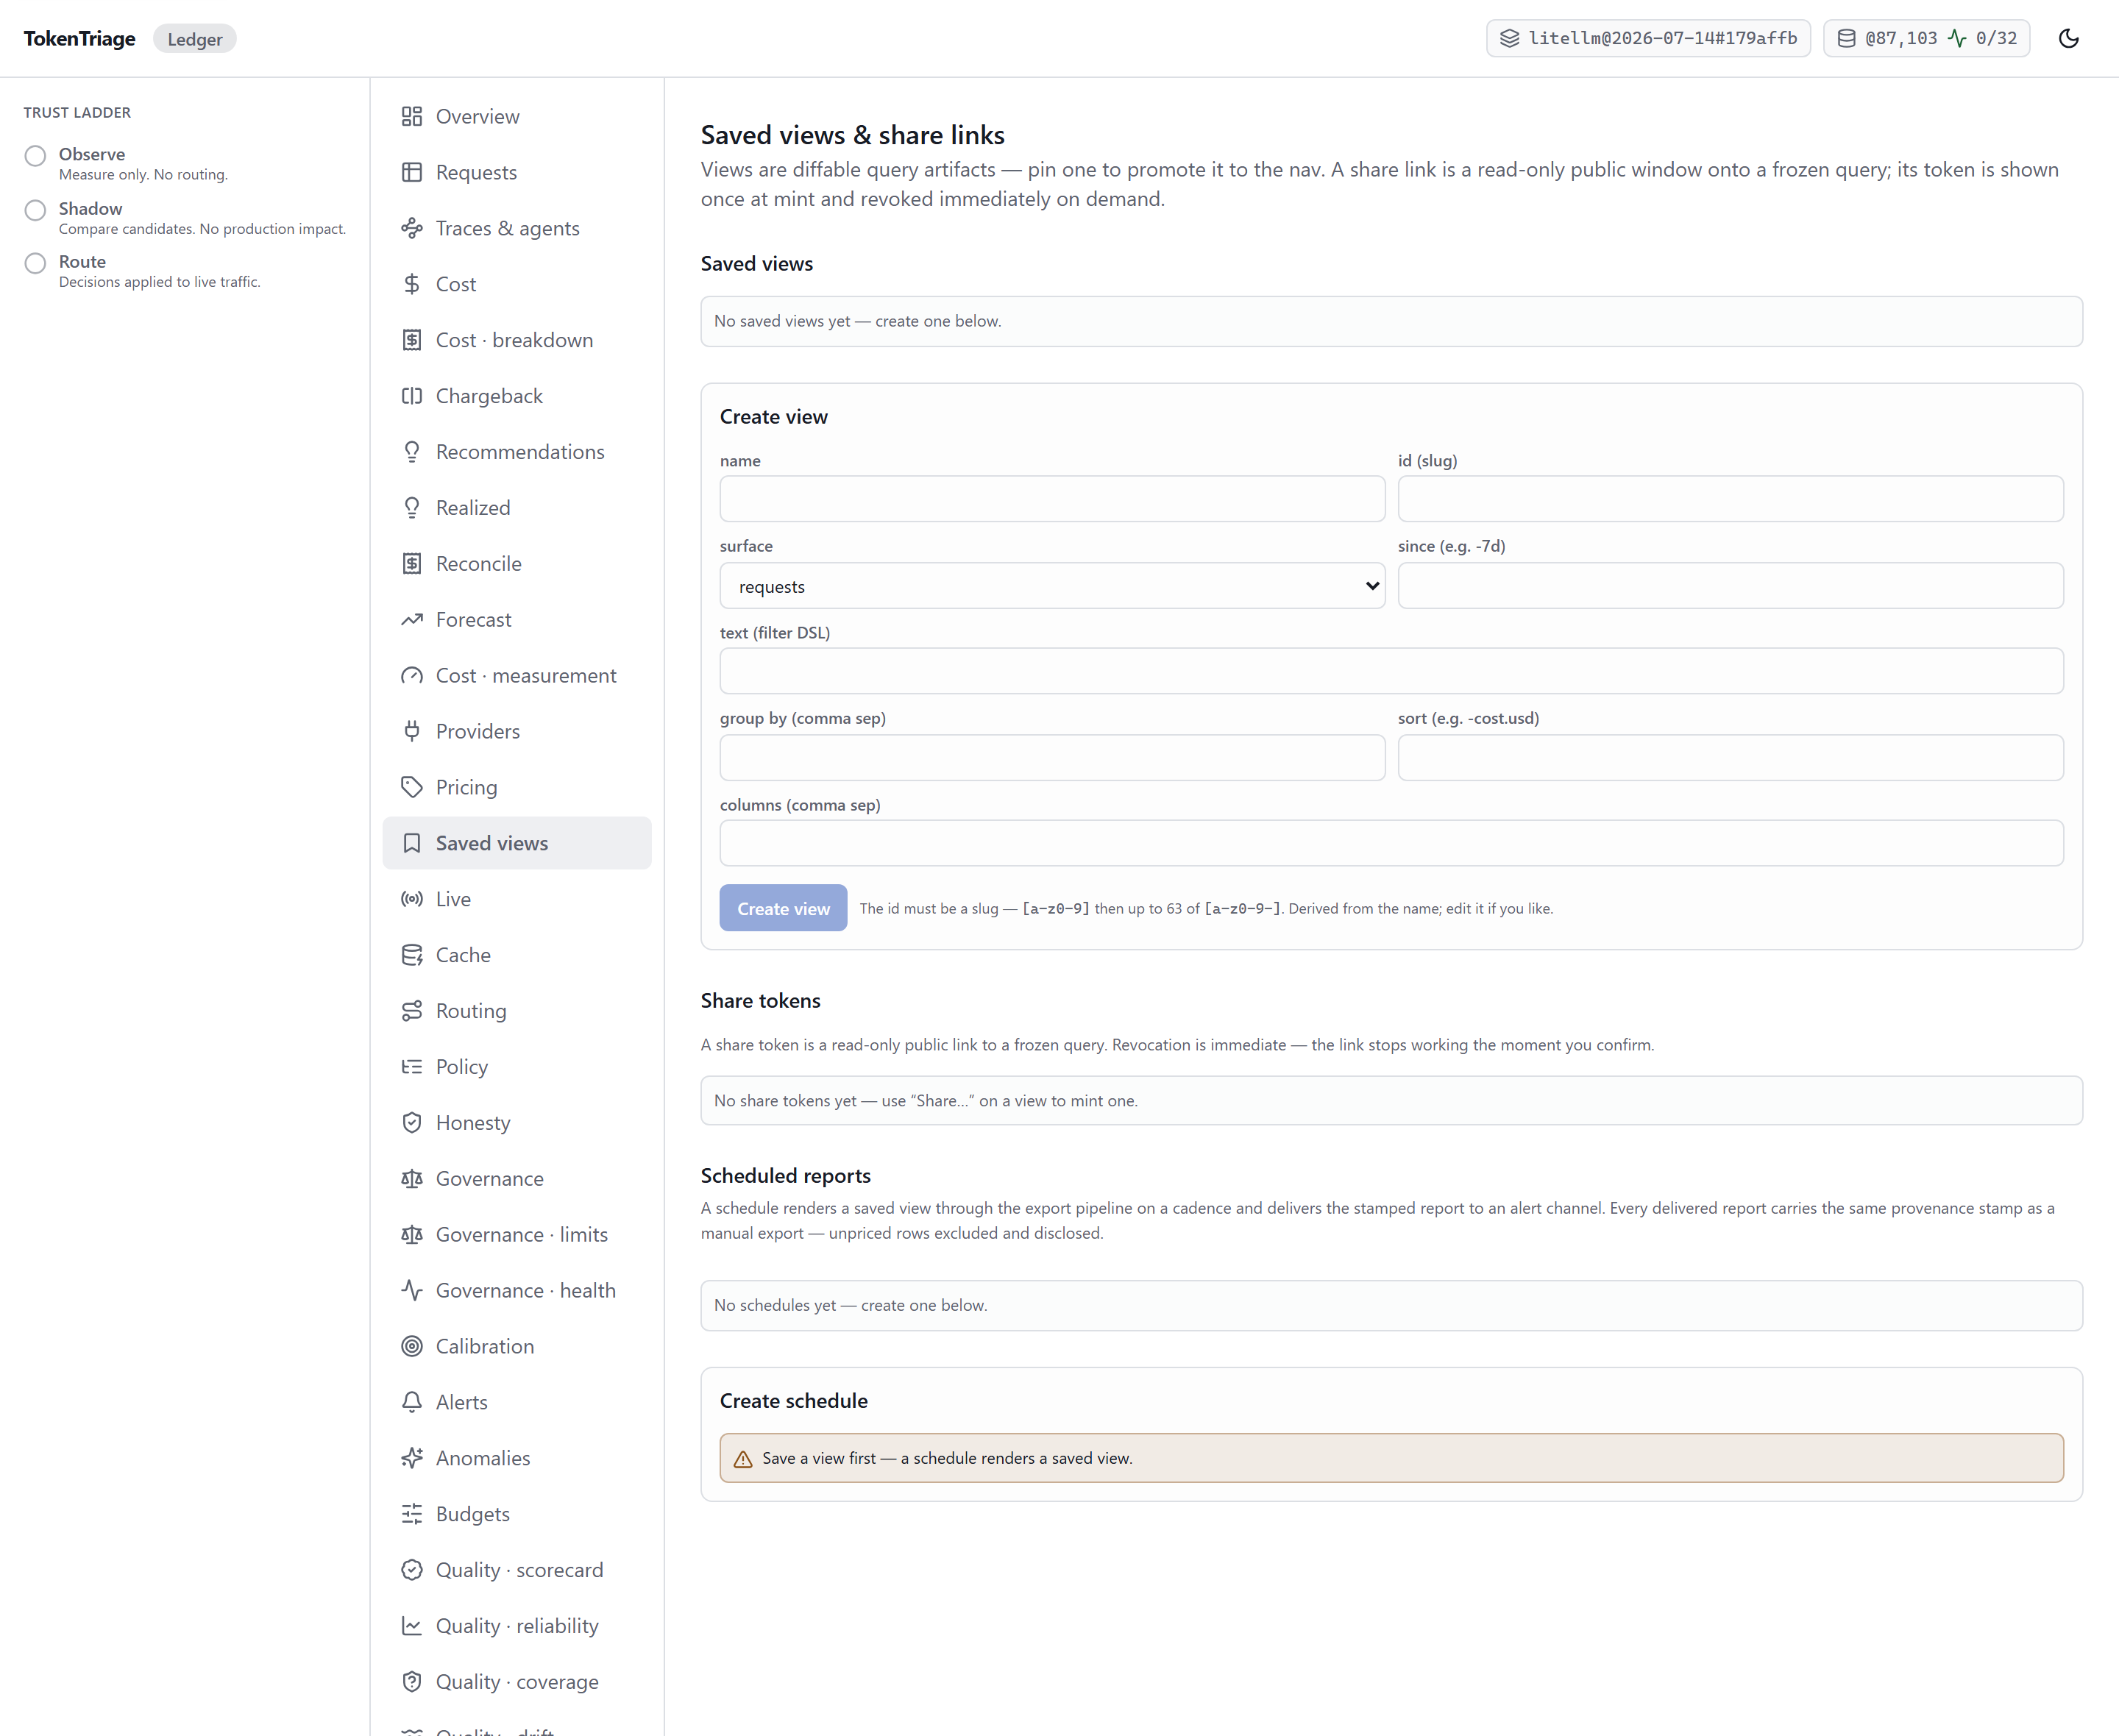Click the Create view button

click(x=783, y=908)
